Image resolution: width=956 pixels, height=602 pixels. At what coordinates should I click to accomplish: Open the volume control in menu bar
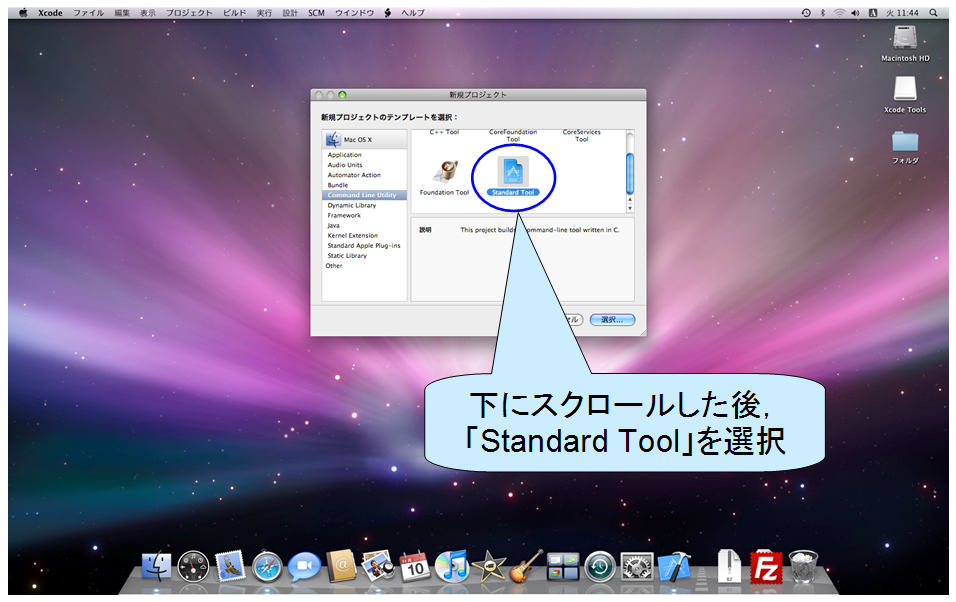pos(855,12)
